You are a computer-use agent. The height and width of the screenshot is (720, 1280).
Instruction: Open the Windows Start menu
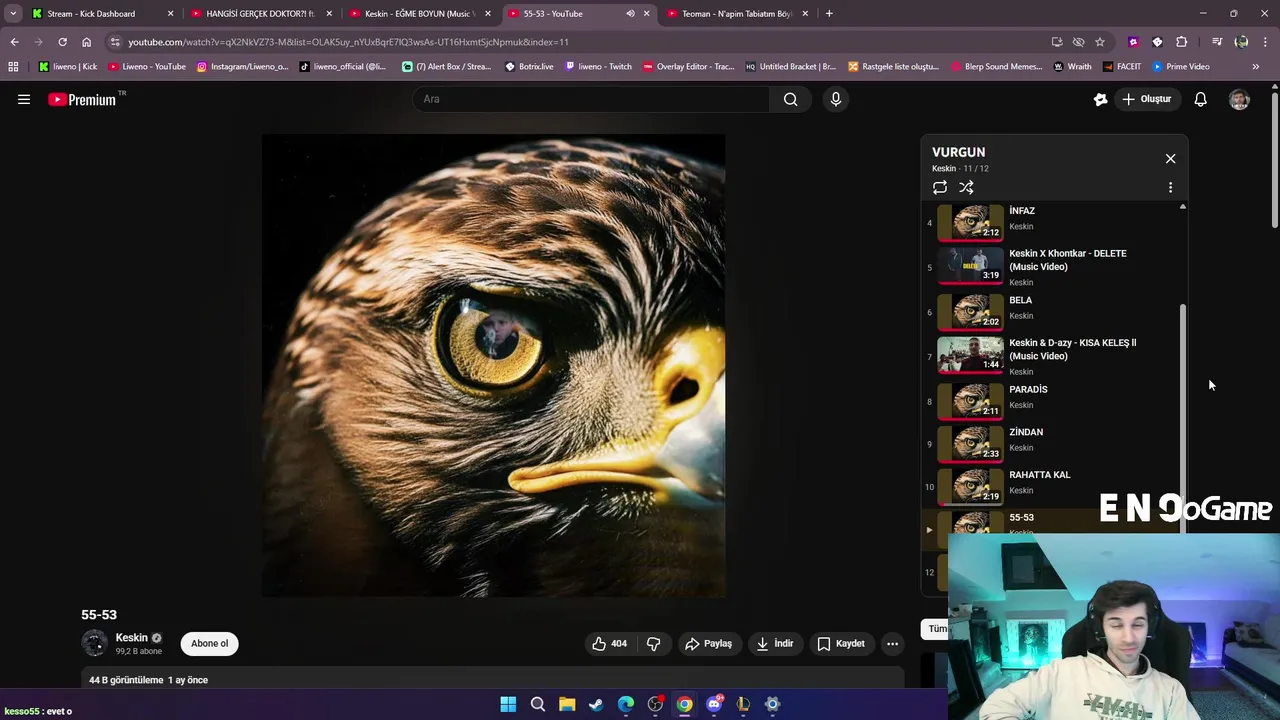pyautogui.click(x=508, y=704)
